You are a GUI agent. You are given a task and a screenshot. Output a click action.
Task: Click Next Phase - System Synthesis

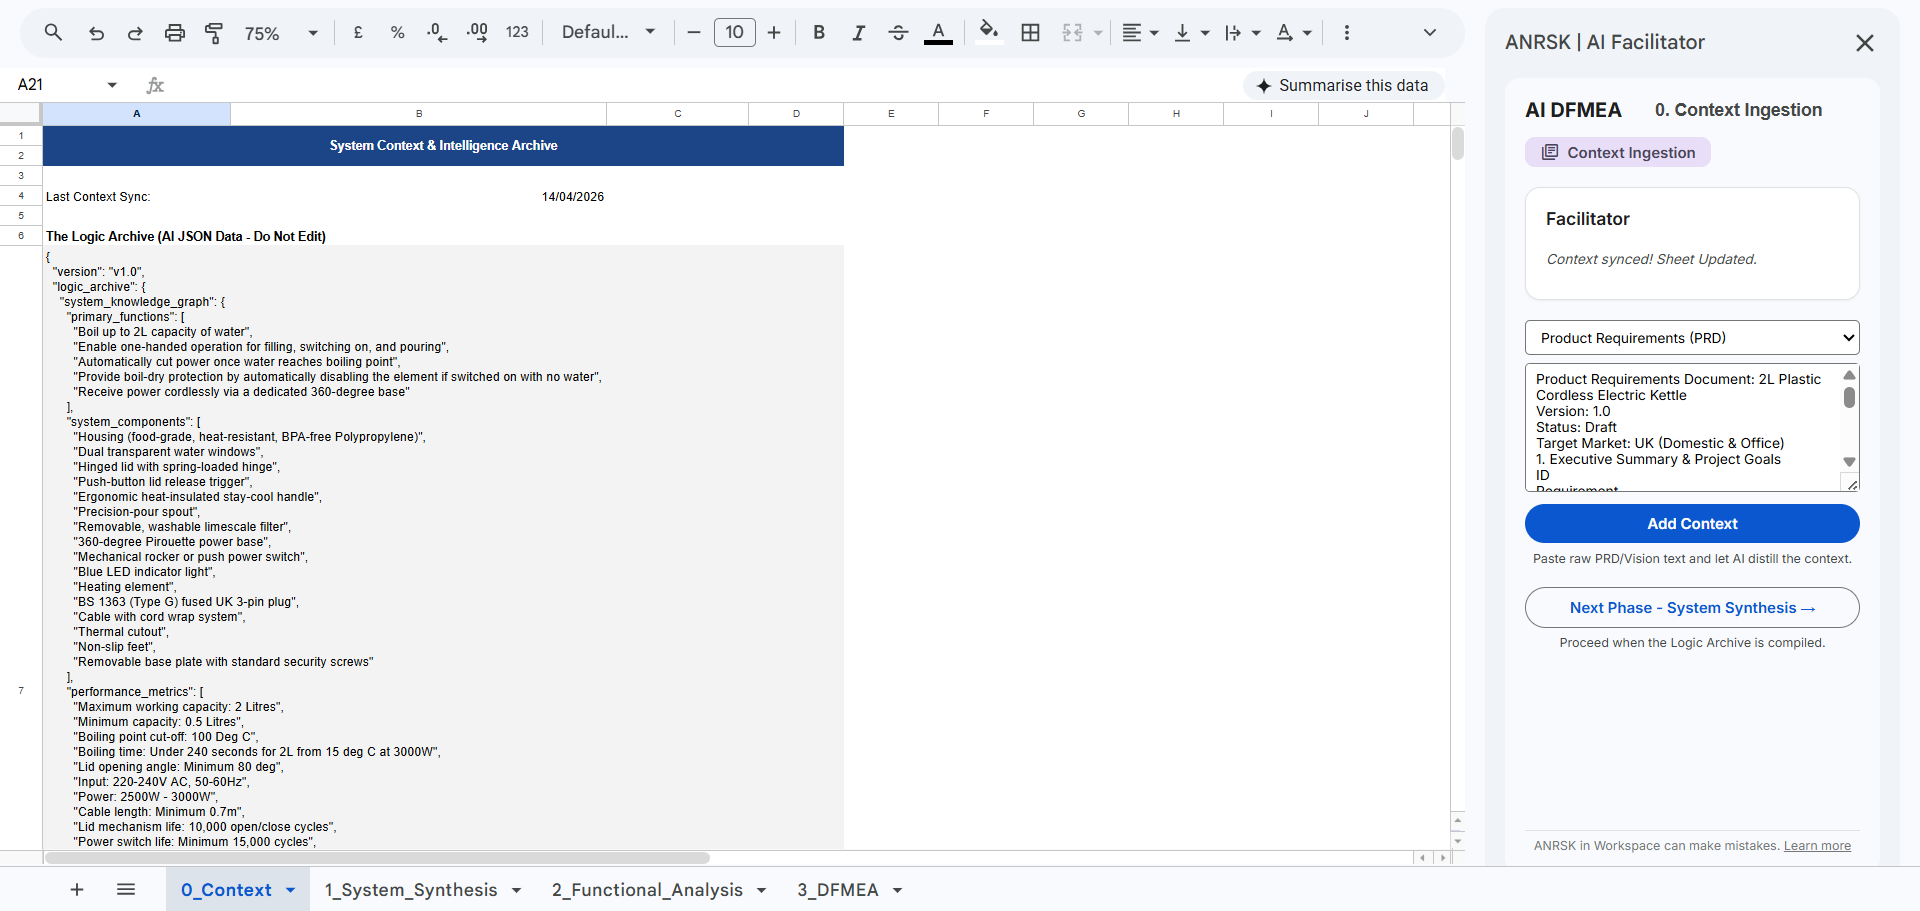tap(1690, 607)
